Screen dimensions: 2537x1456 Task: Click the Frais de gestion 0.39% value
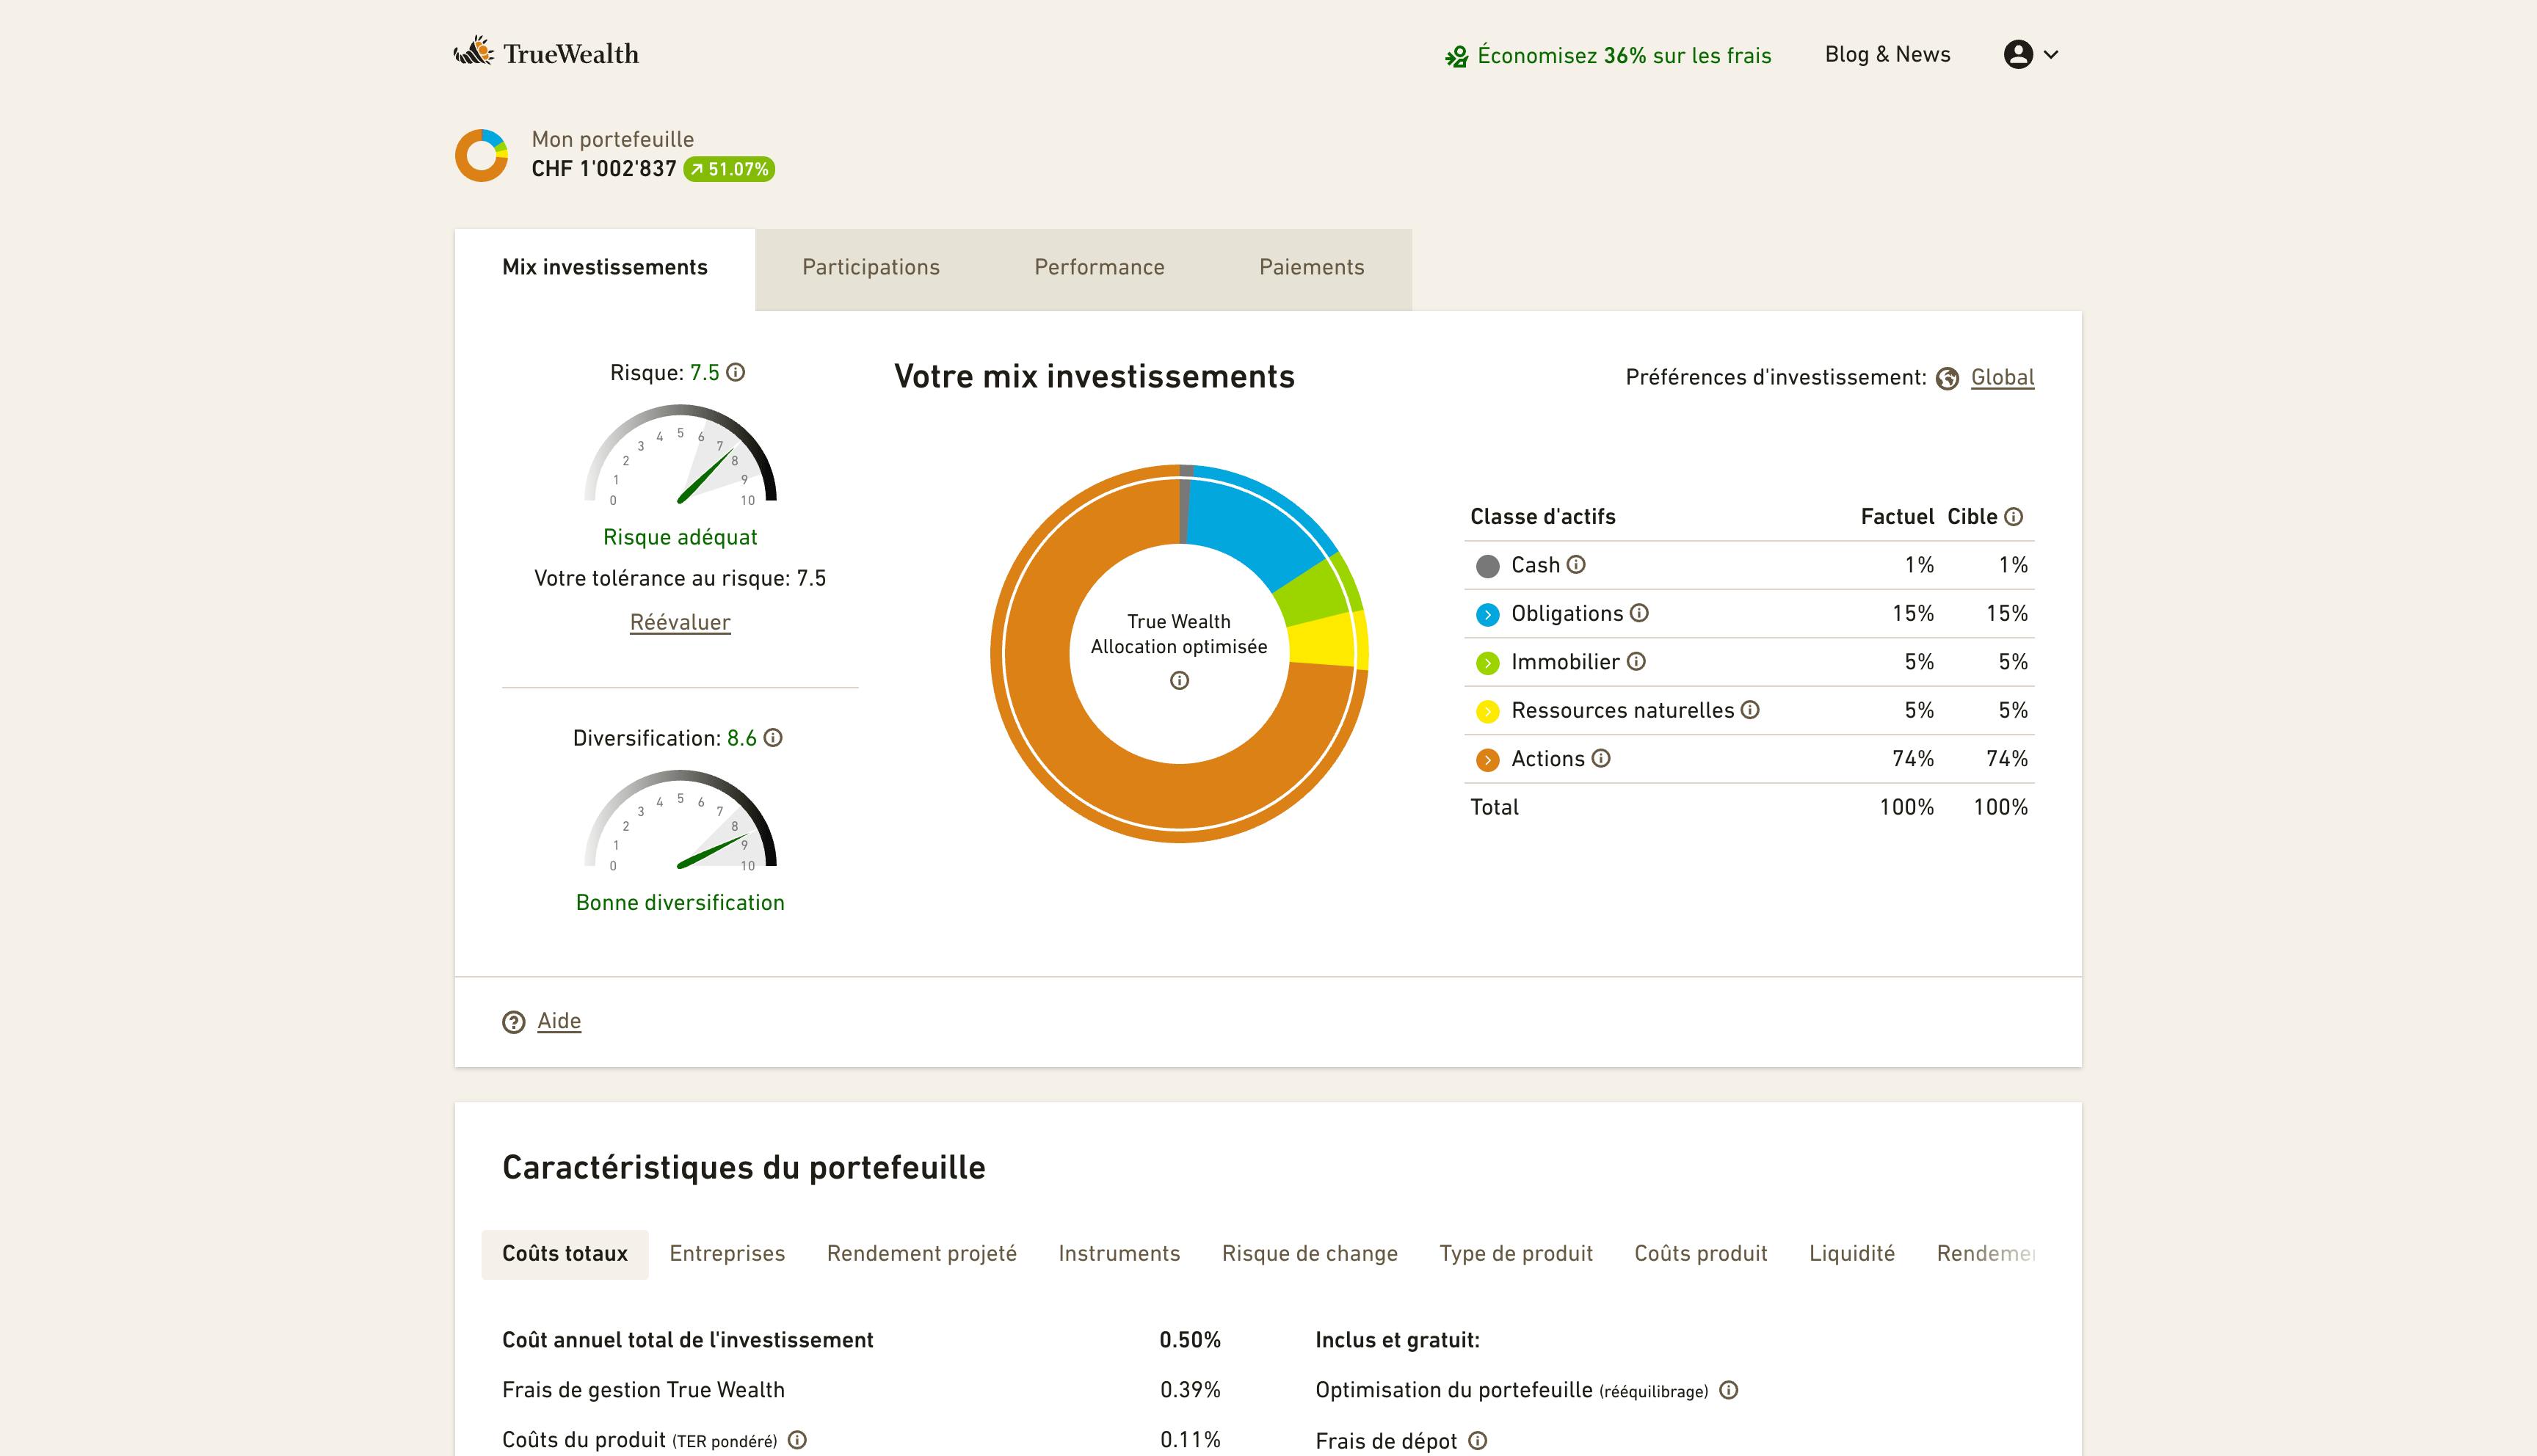point(1190,1390)
